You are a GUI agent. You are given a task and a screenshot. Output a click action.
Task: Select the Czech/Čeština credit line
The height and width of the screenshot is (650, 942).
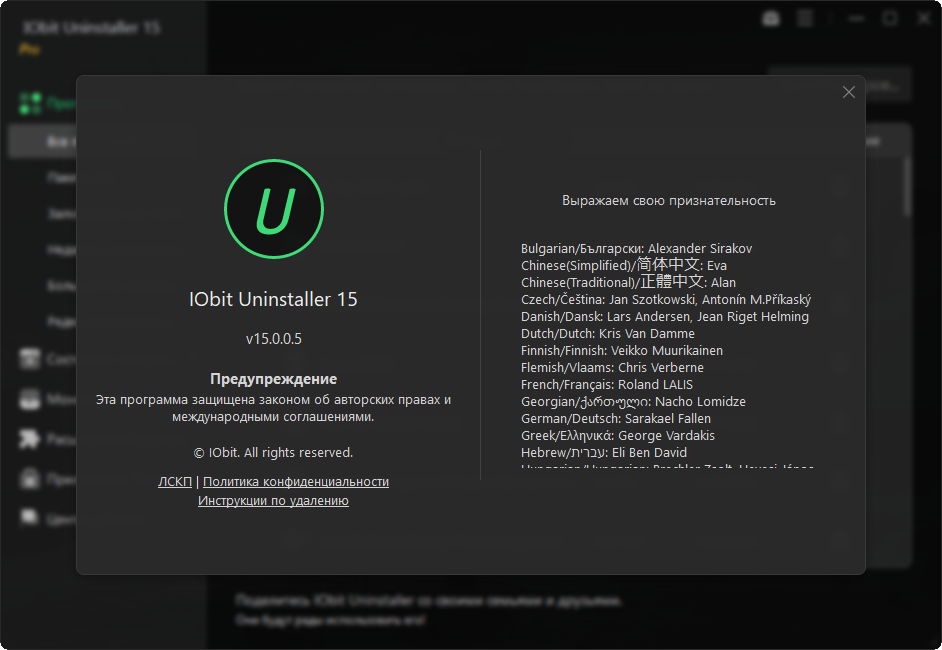[666, 299]
